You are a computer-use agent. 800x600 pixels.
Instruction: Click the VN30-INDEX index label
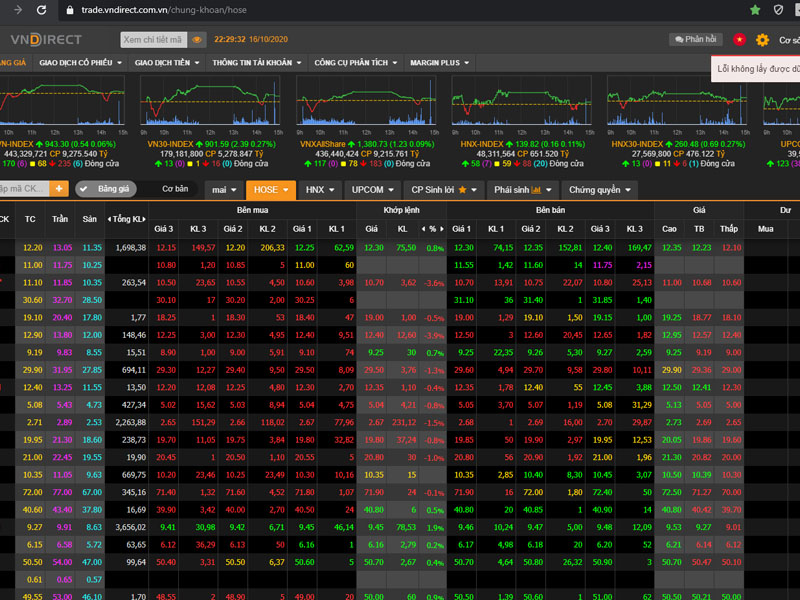point(170,144)
